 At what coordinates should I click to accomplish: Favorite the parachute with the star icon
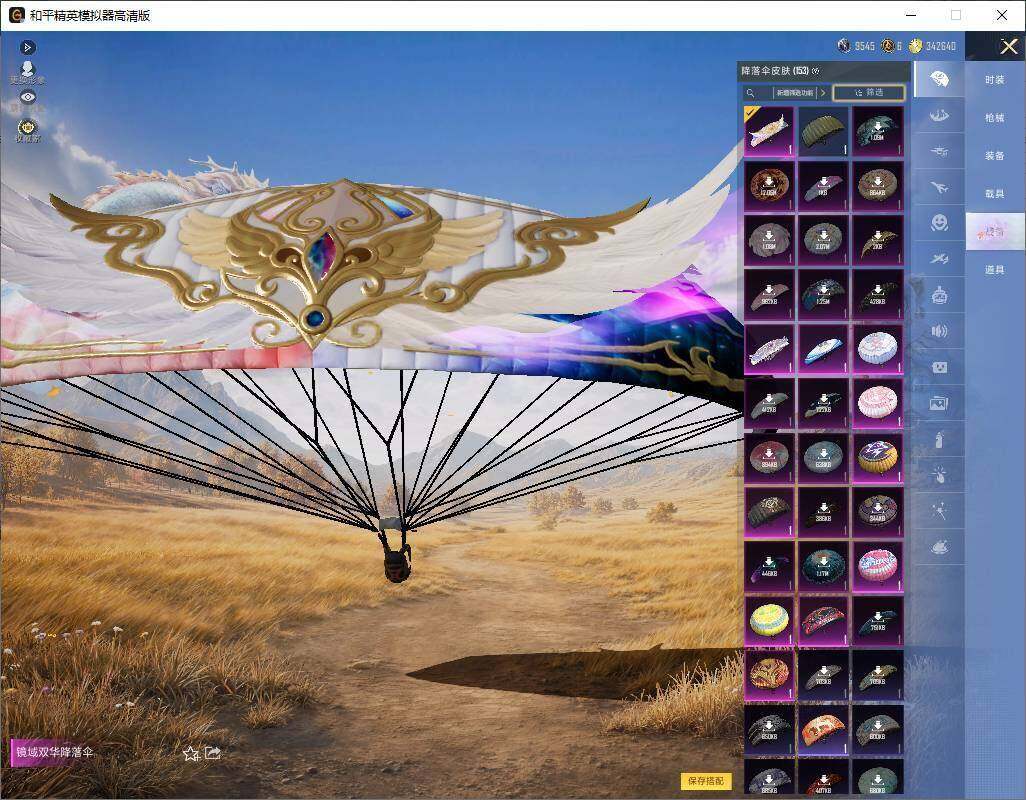pos(190,754)
